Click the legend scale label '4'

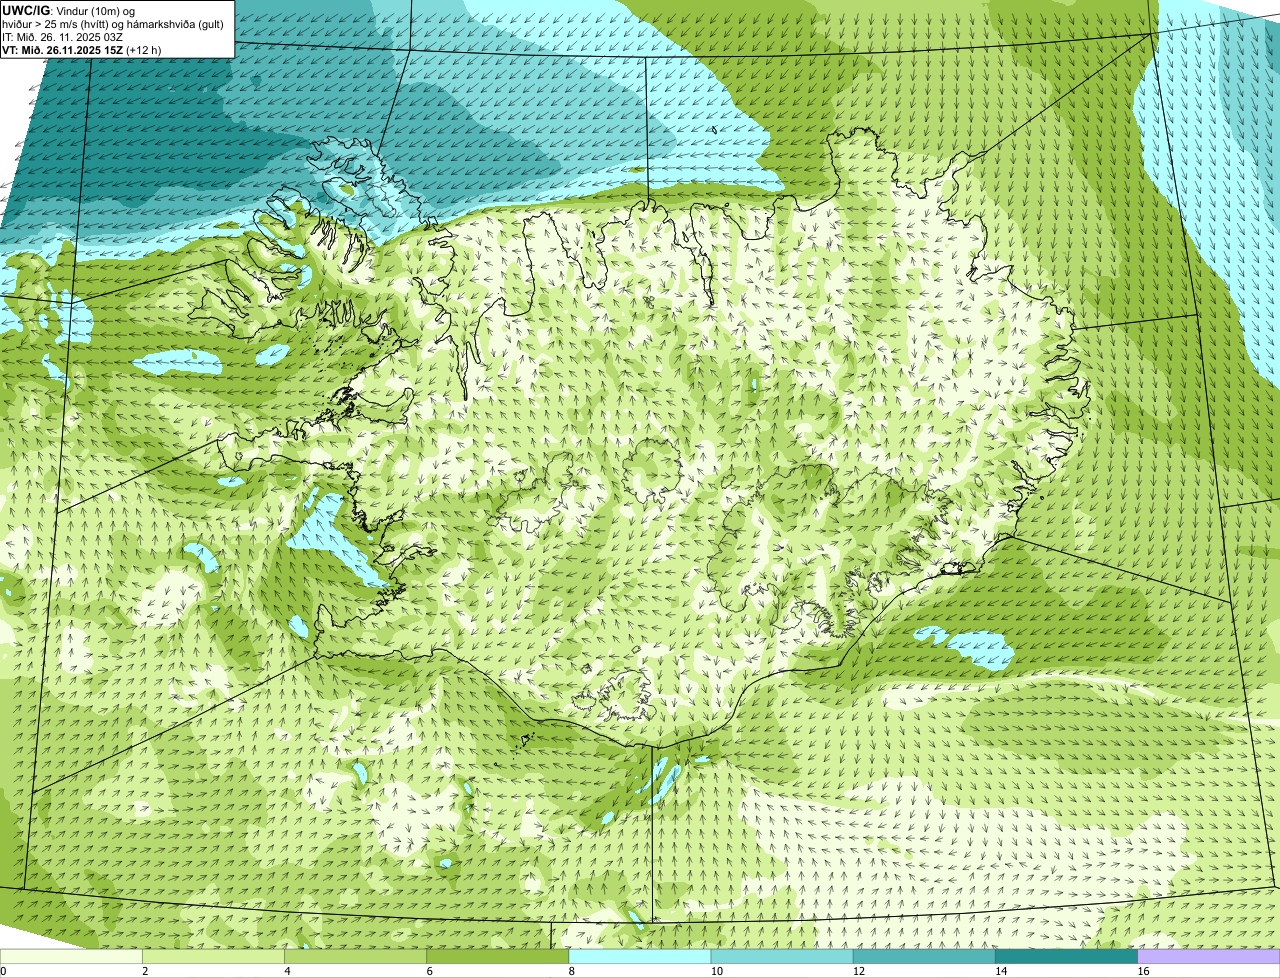[x=287, y=971]
